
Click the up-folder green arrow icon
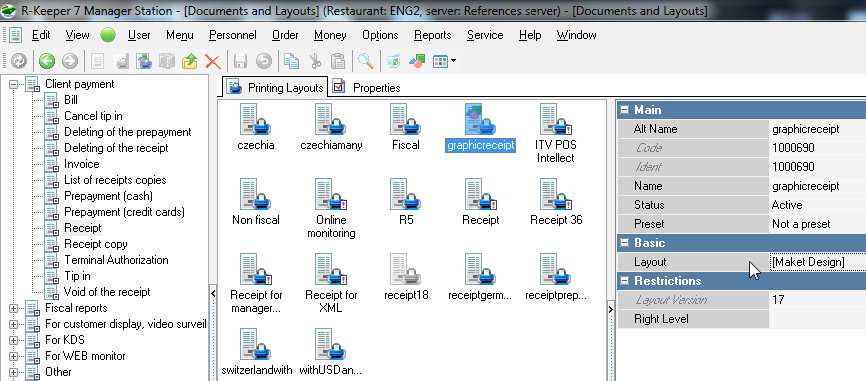coord(189,61)
